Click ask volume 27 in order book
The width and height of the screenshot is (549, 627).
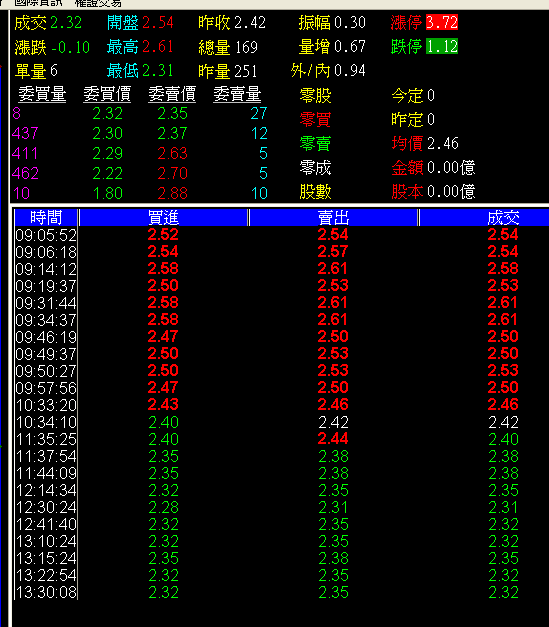tap(259, 113)
